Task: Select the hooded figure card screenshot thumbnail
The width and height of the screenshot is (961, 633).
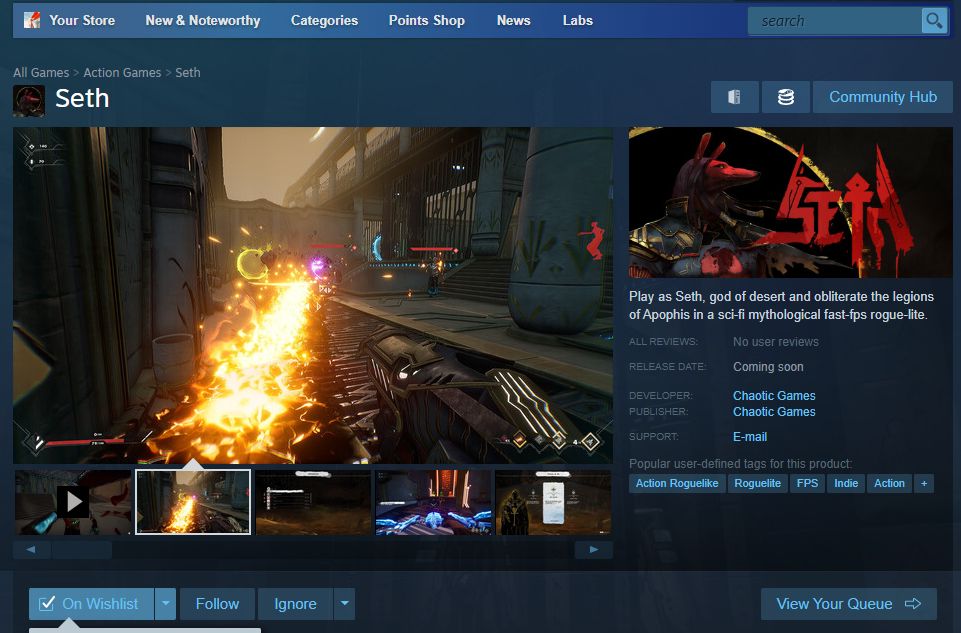Action: click(553, 502)
